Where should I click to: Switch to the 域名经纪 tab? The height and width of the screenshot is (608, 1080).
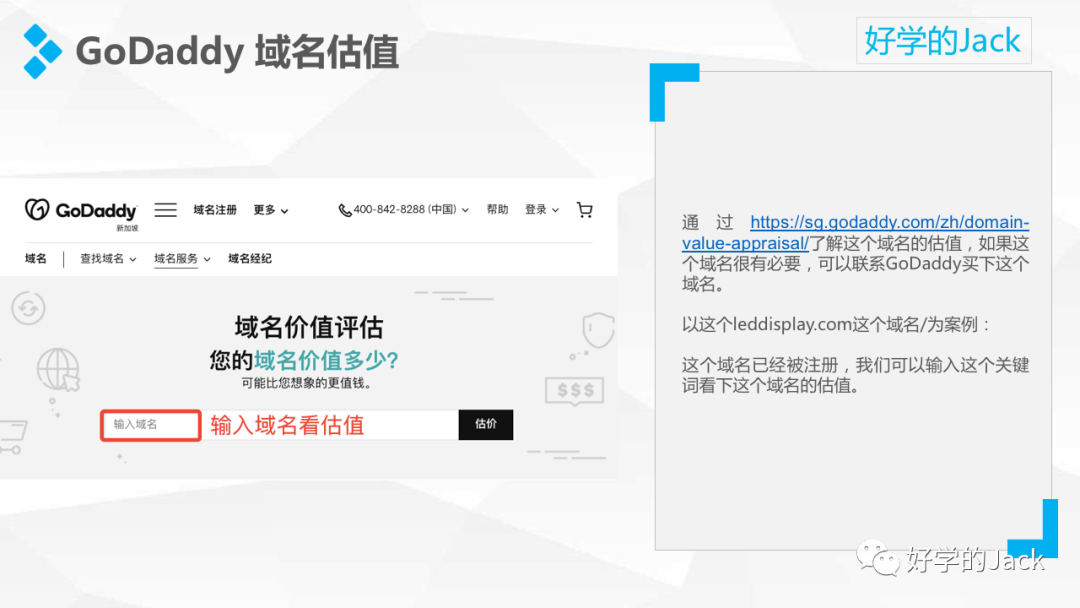coord(249,258)
